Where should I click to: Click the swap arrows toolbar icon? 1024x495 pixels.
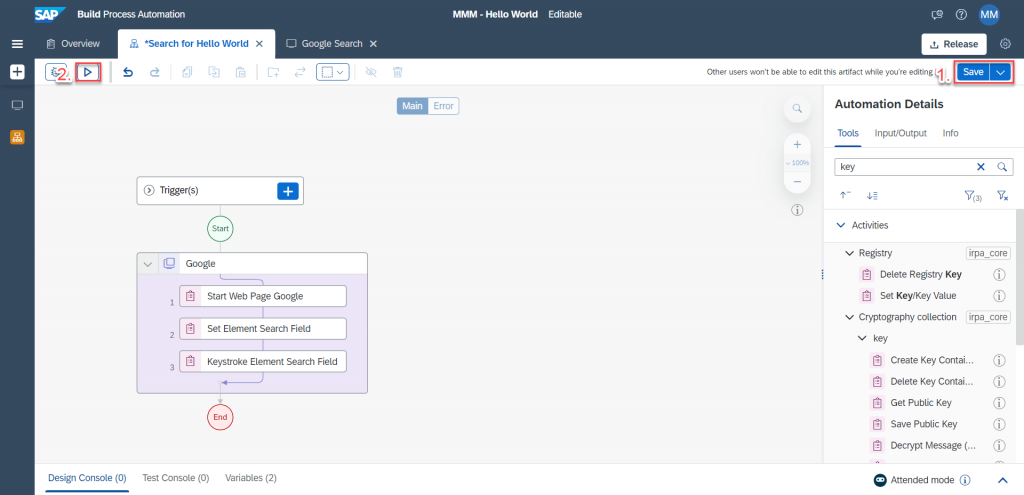300,72
